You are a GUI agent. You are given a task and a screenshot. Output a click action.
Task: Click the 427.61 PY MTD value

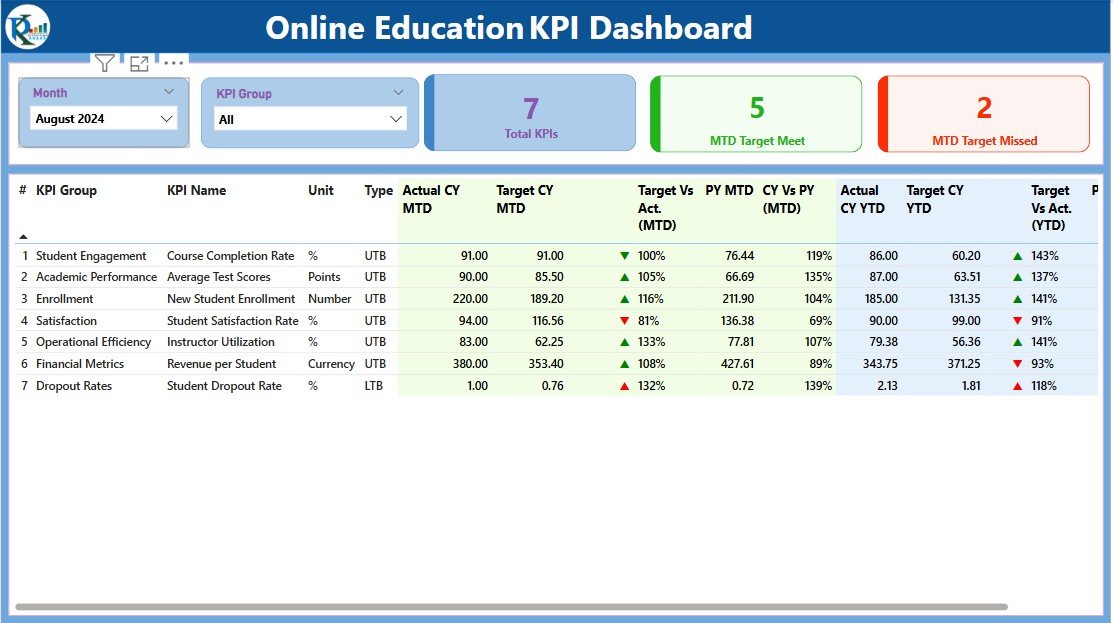pos(737,364)
